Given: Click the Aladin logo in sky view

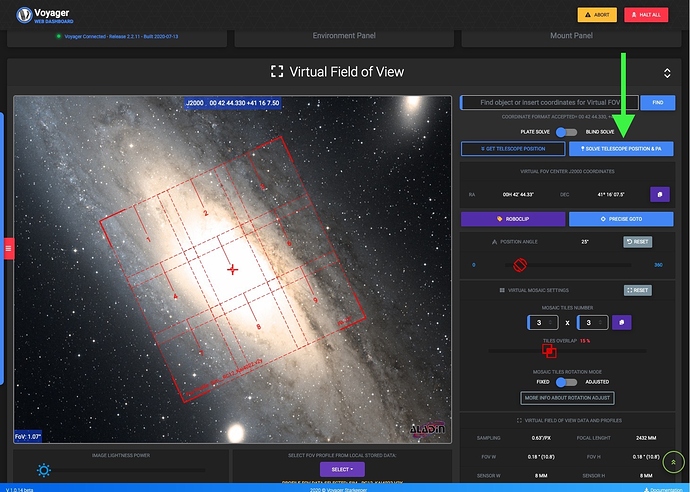Looking at the screenshot, I should (x=427, y=429).
